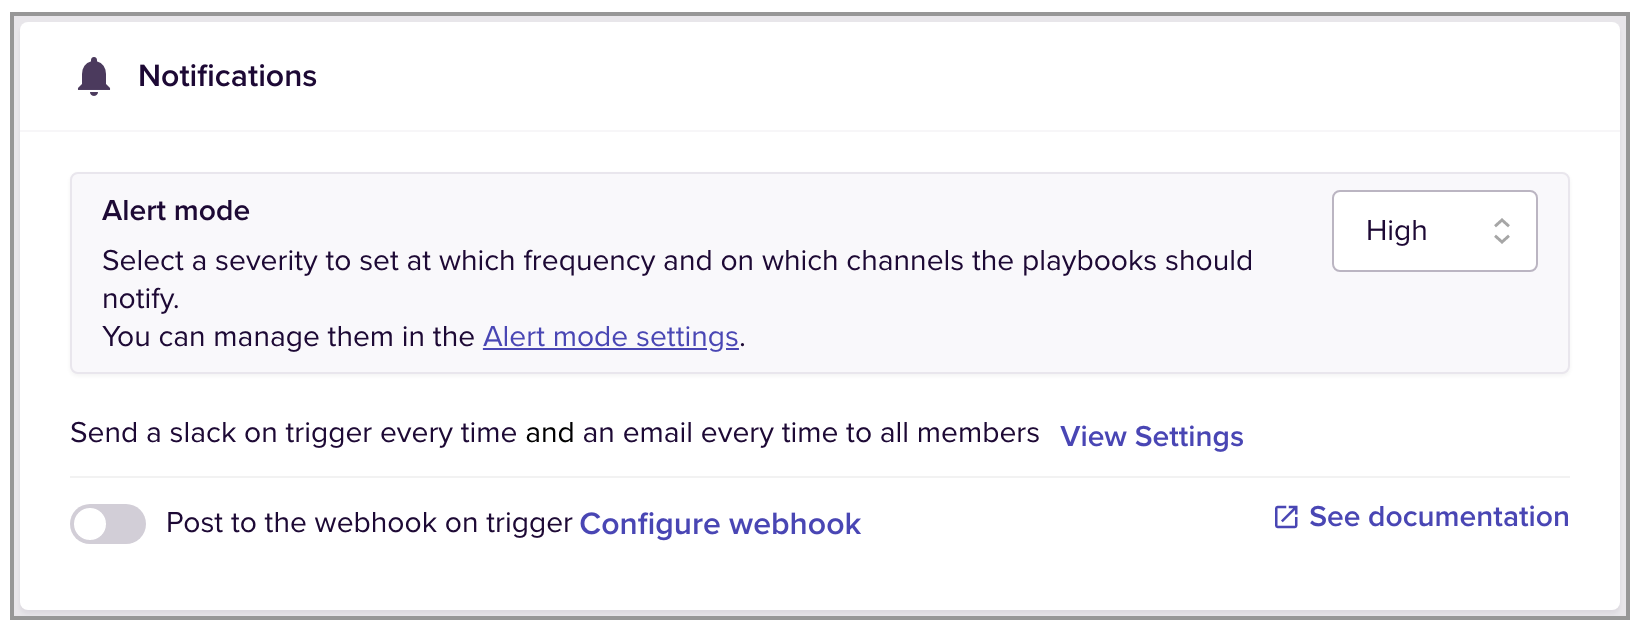
Task: Click the Send a slack on trigger summary text
Action: point(300,433)
